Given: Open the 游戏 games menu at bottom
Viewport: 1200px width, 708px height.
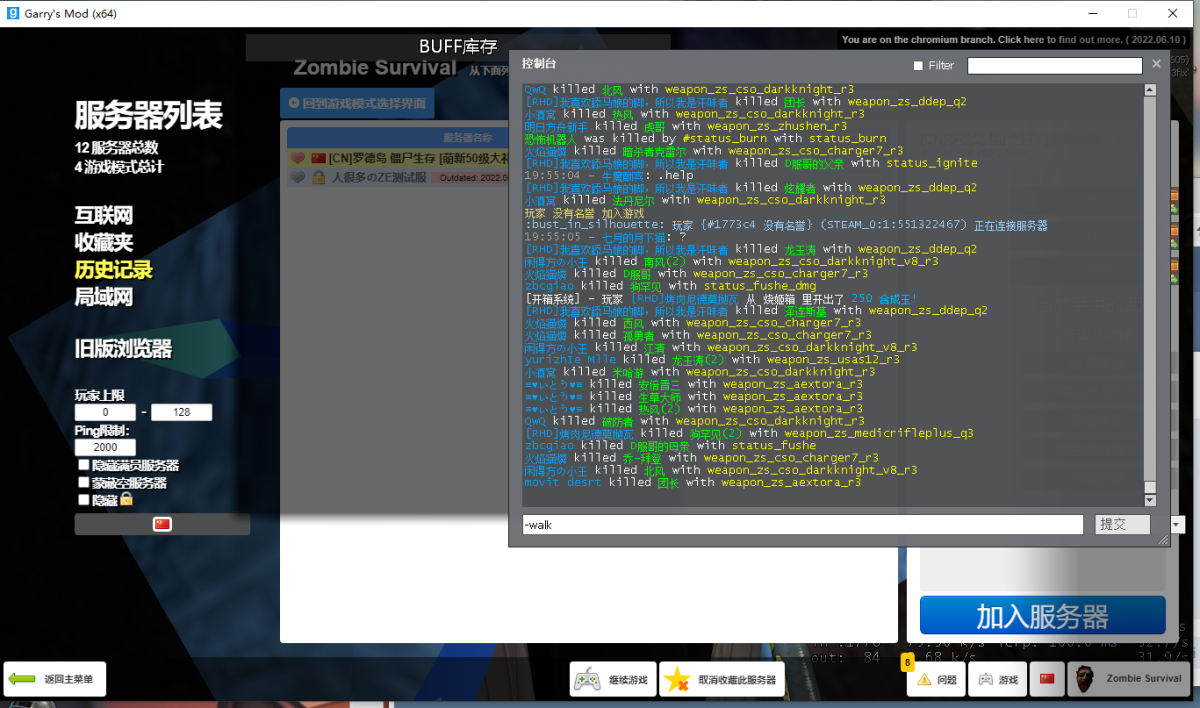Looking at the screenshot, I should tap(997, 679).
